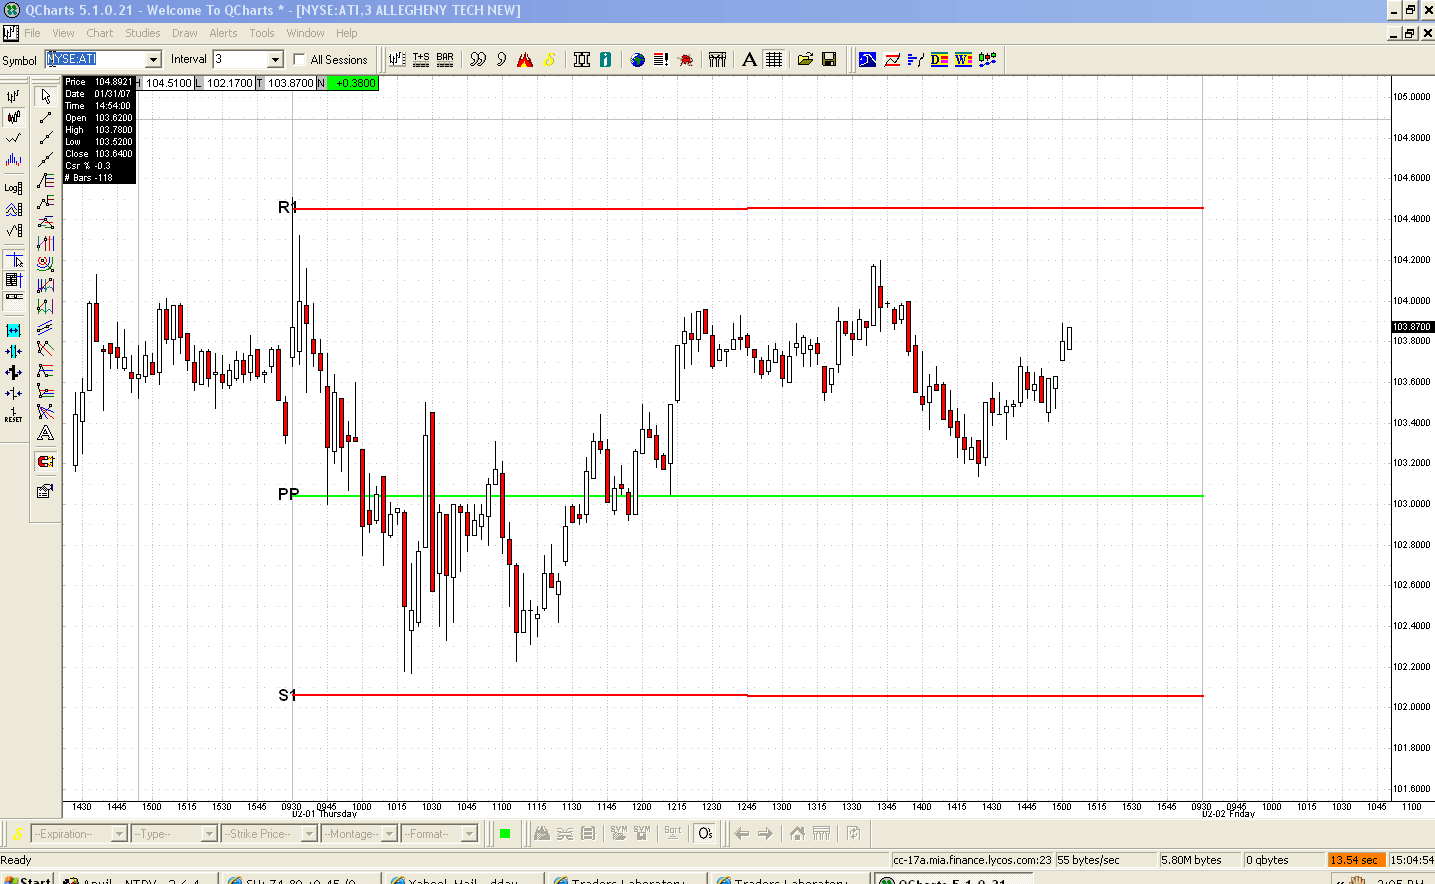Open the news list icon with exclamation
This screenshot has height=884, width=1435.
[661, 60]
